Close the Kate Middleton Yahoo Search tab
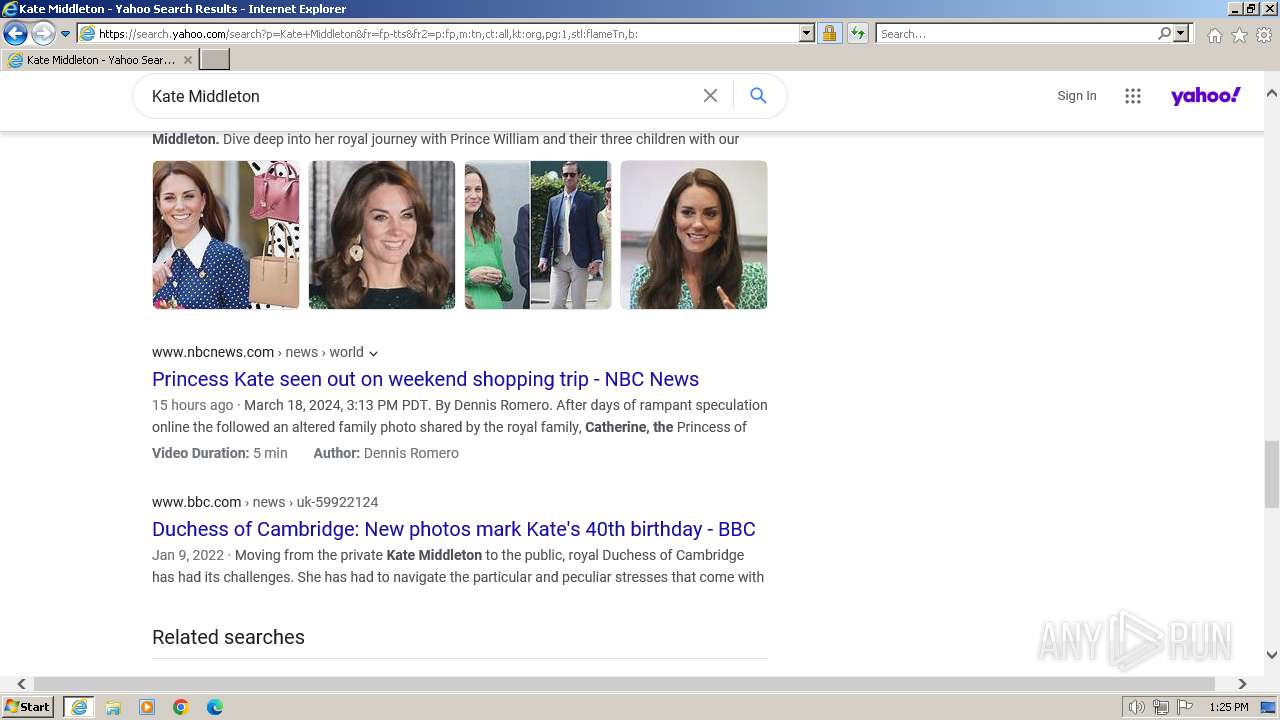Image resolution: width=1280 pixels, height=720 pixels. click(x=188, y=60)
